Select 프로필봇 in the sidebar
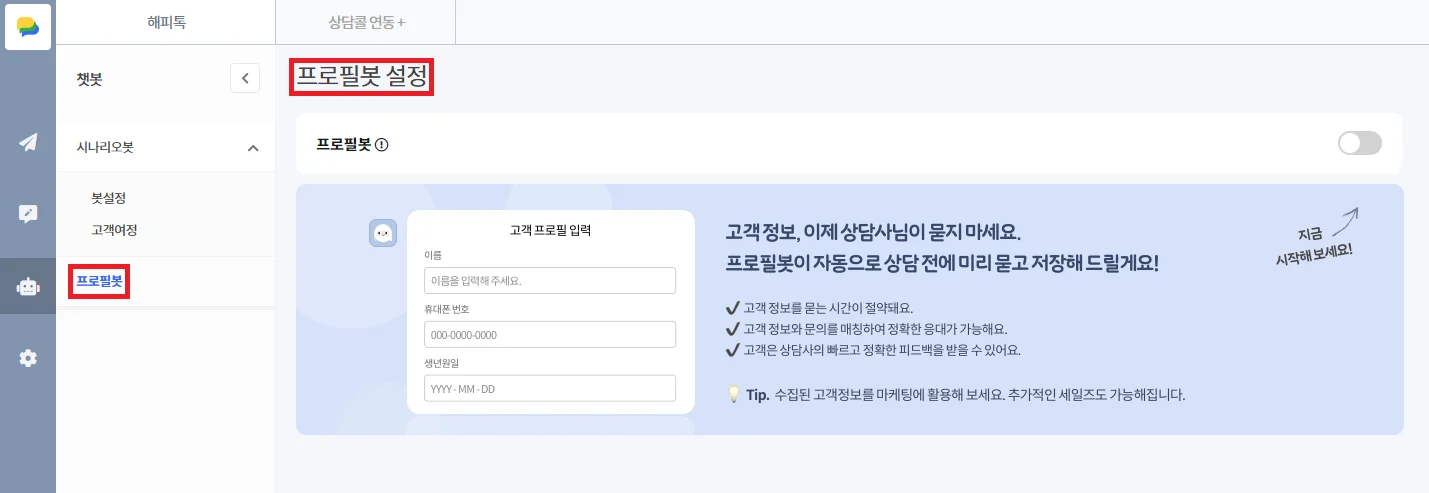 tap(99, 282)
